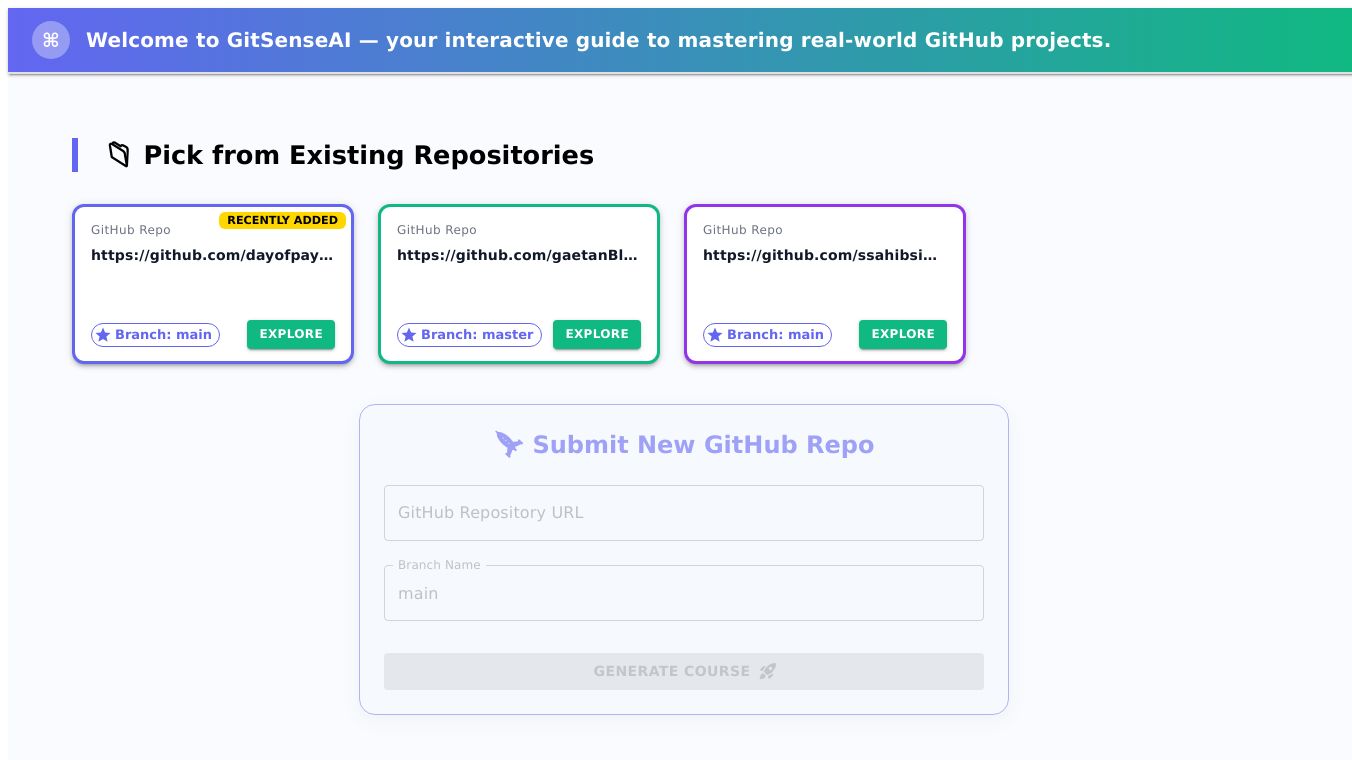The height and width of the screenshot is (760, 1352).
Task: Click the Welcome to GitSenseAI banner text
Action: point(598,40)
